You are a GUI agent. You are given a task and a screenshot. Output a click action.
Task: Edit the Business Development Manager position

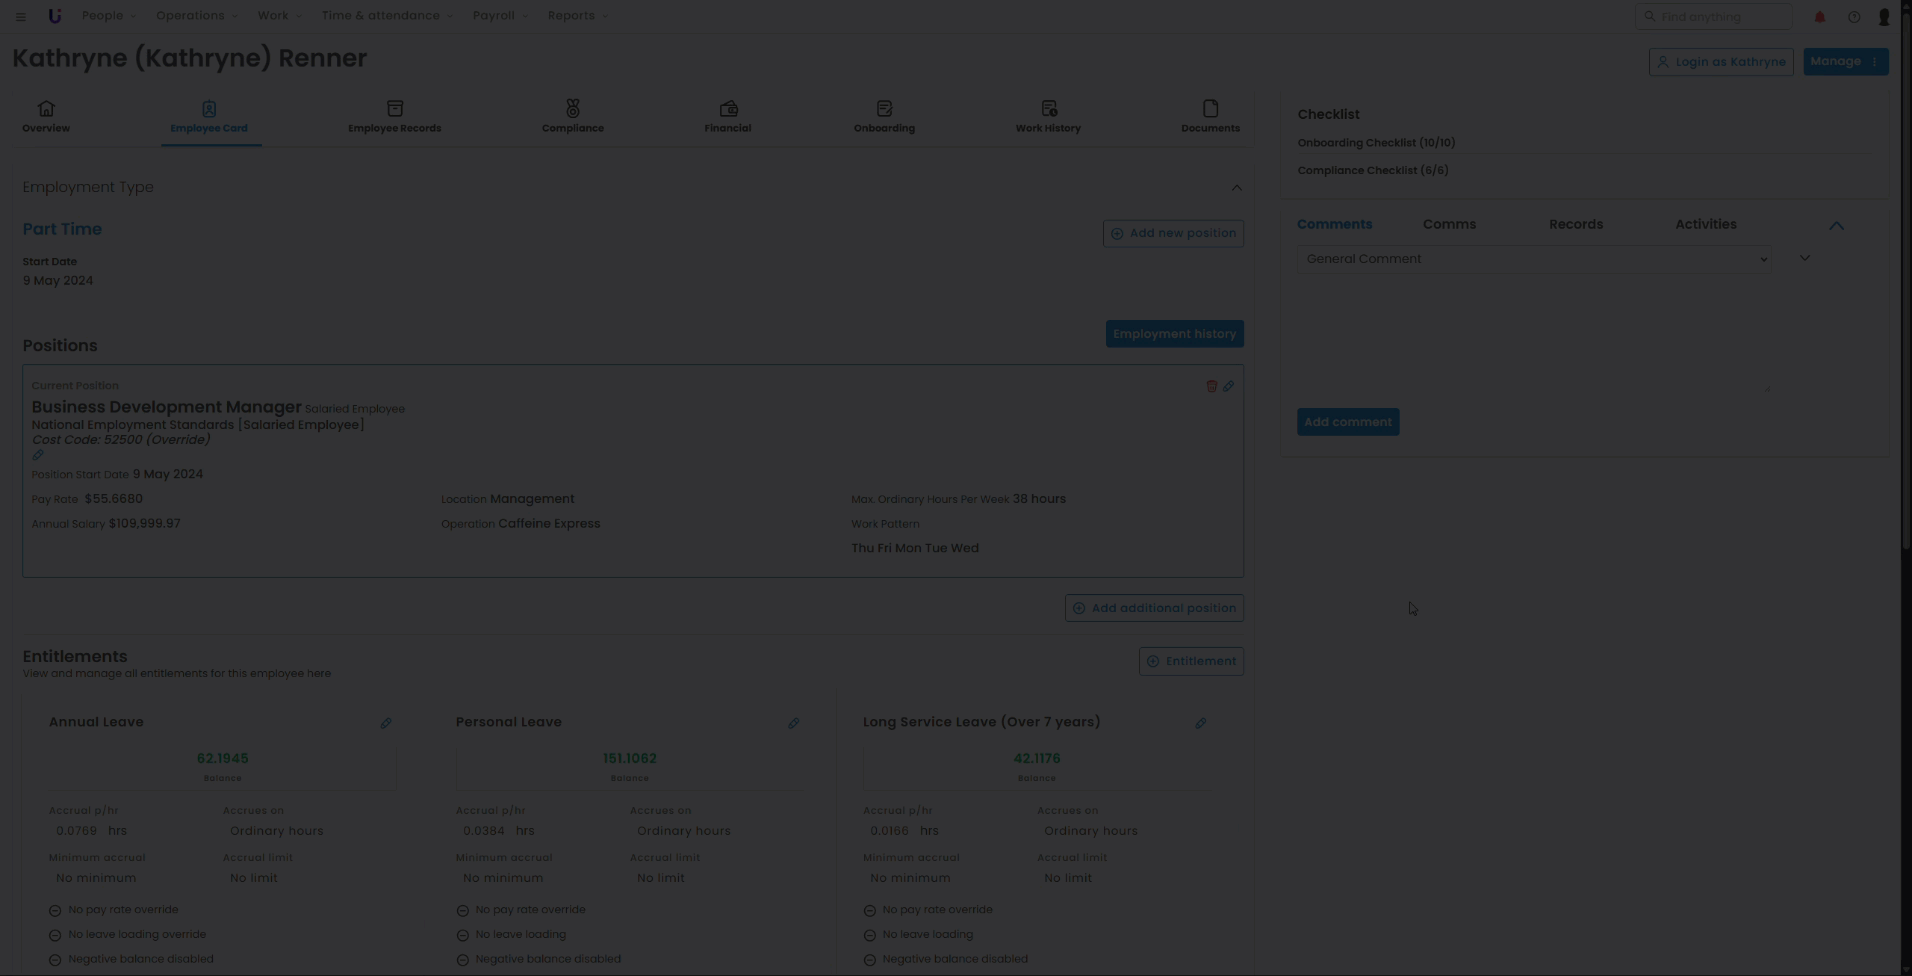point(1229,386)
